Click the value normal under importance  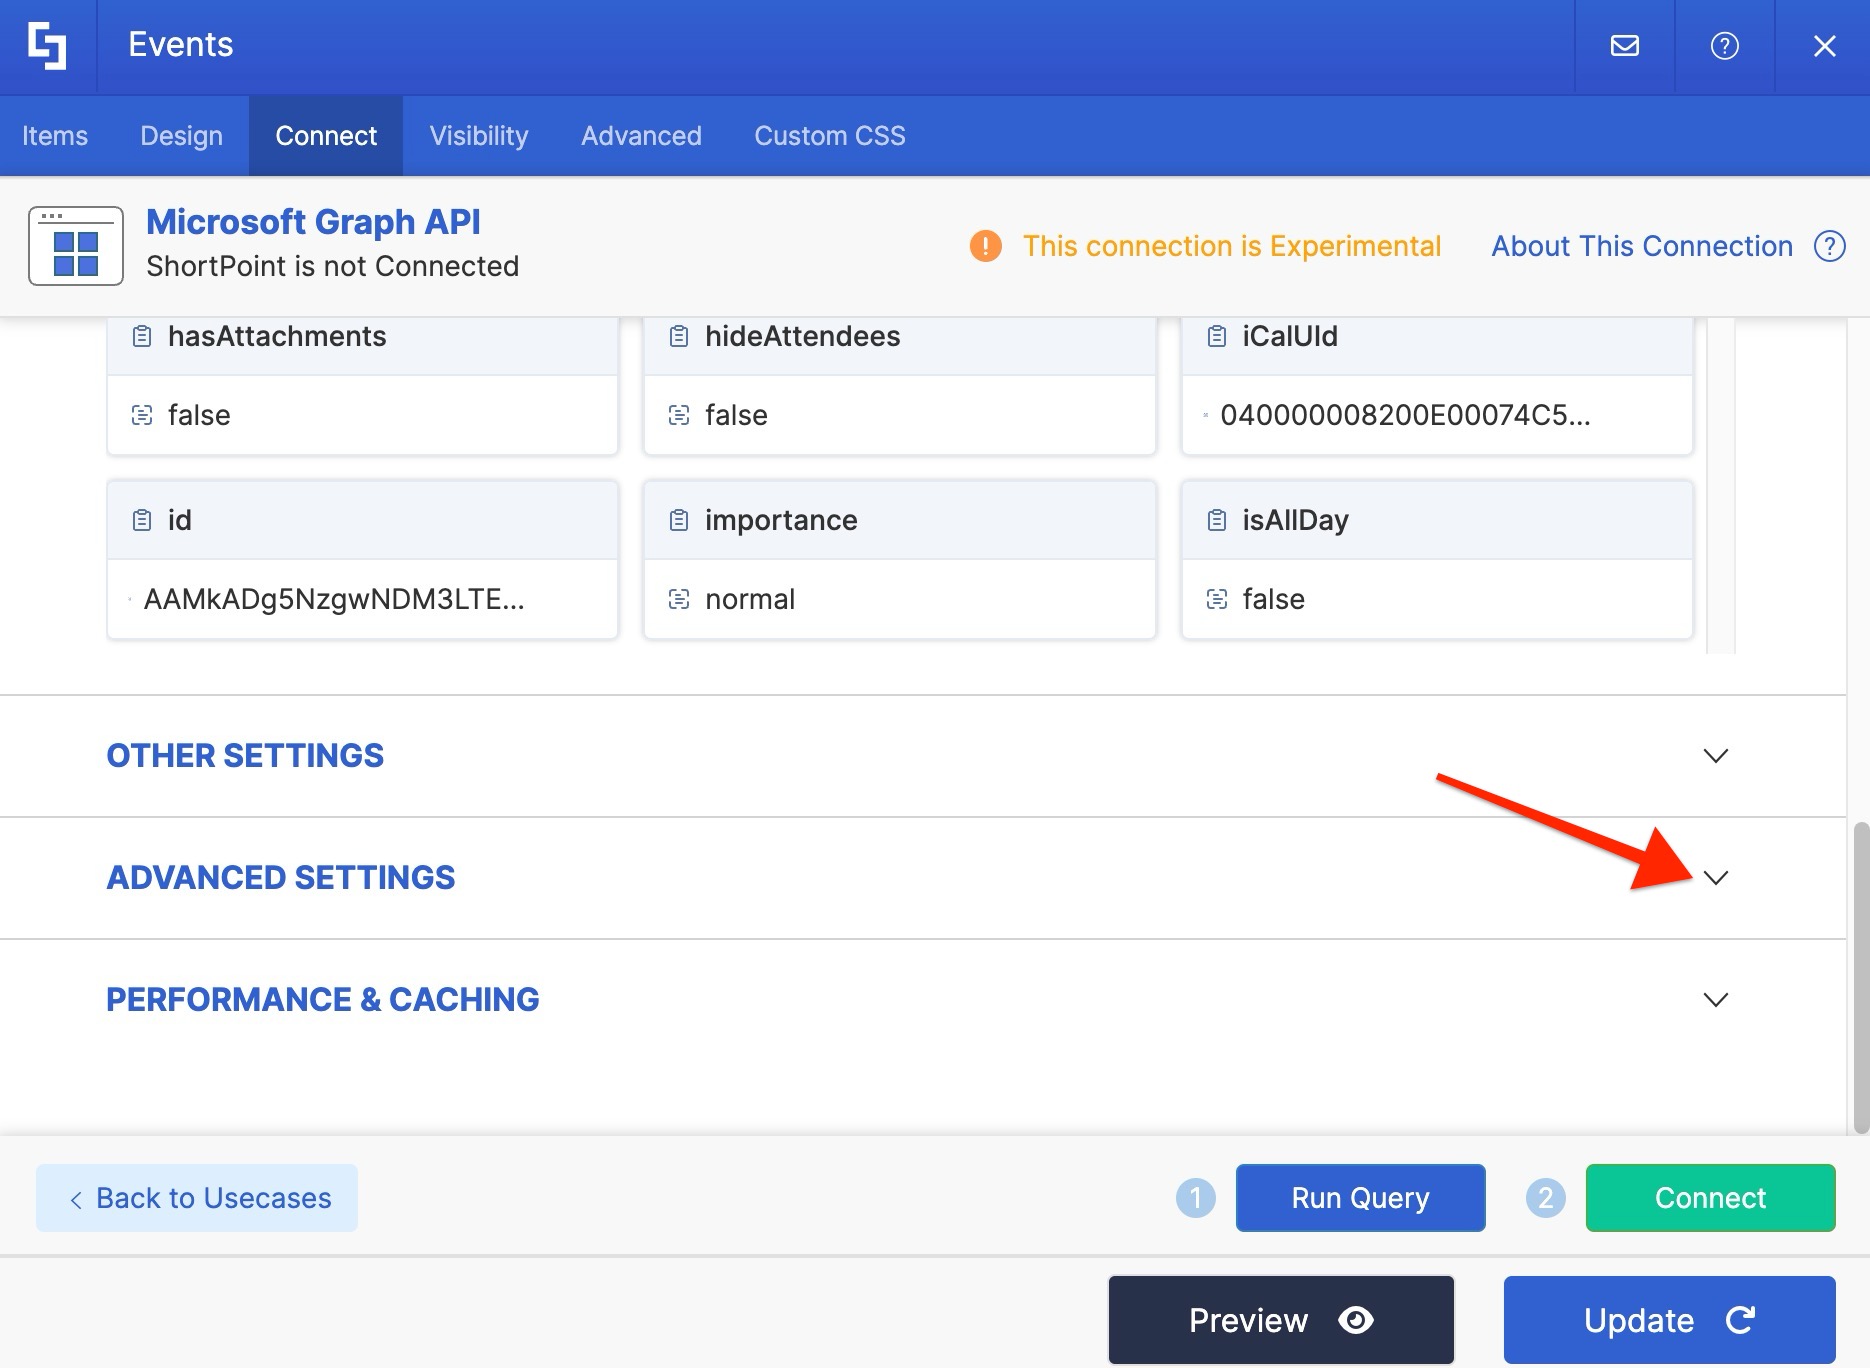pyautogui.click(x=750, y=599)
